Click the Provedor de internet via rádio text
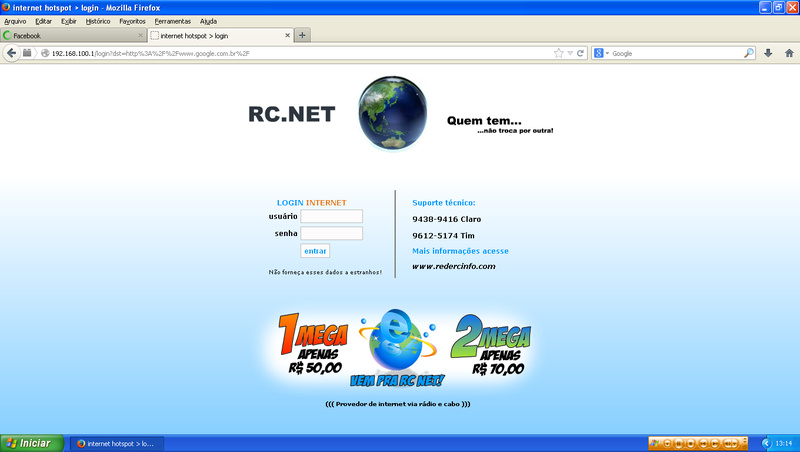 point(398,404)
